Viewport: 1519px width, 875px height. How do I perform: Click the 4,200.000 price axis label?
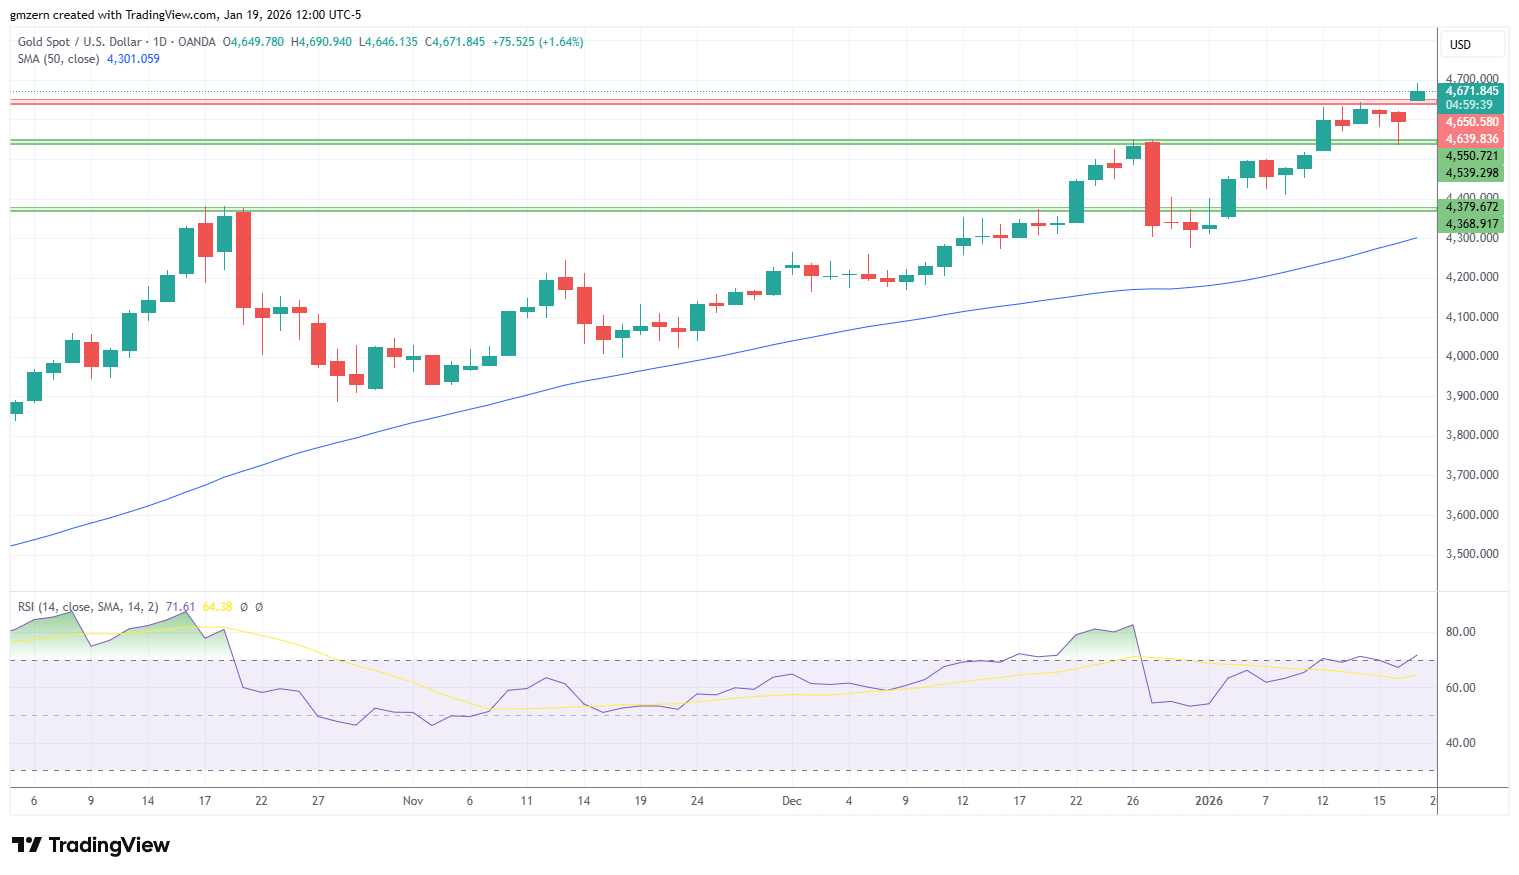pos(1472,277)
